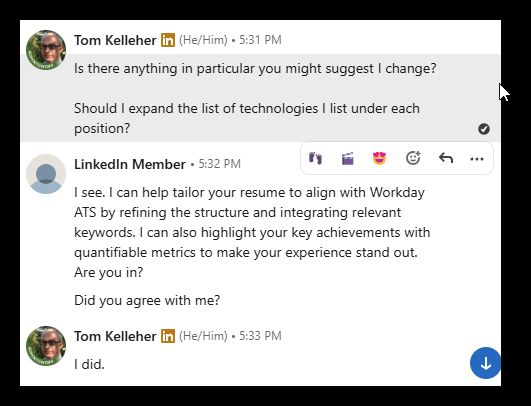Click the 5:32 PM timestamp
This screenshot has height=406, width=531.
pyautogui.click(x=219, y=164)
